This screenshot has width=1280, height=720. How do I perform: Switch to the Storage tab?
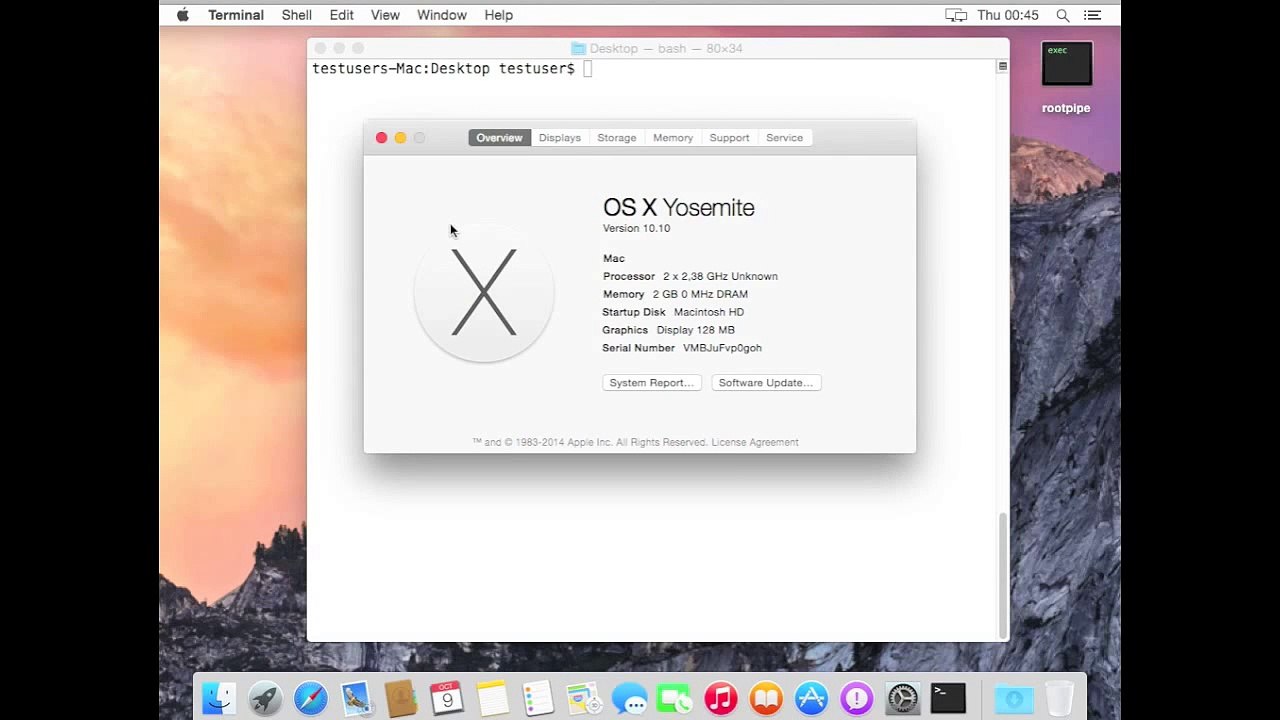(617, 138)
